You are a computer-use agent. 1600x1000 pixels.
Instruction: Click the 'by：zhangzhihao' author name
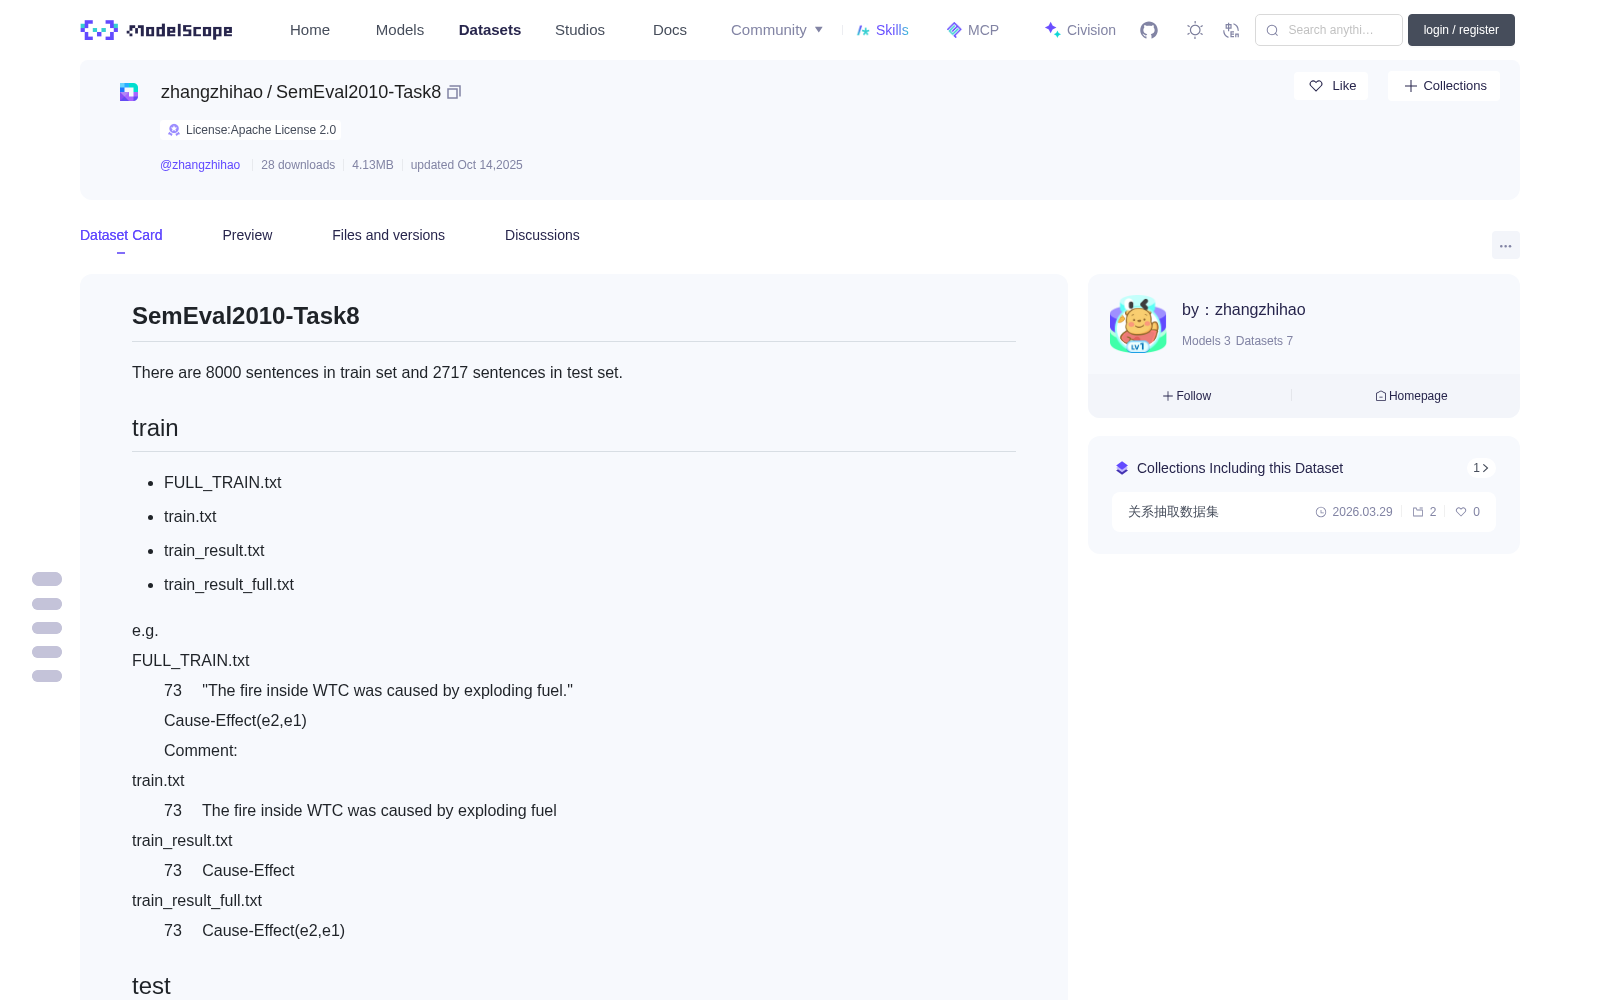(x=1243, y=310)
